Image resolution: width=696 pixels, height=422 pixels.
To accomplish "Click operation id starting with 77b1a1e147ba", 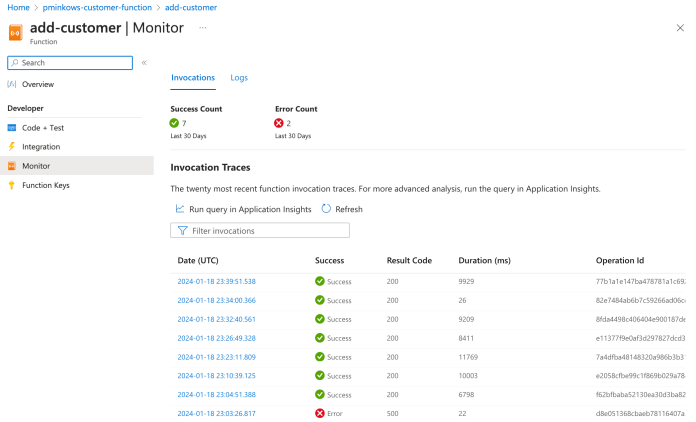I will (x=641, y=281).
